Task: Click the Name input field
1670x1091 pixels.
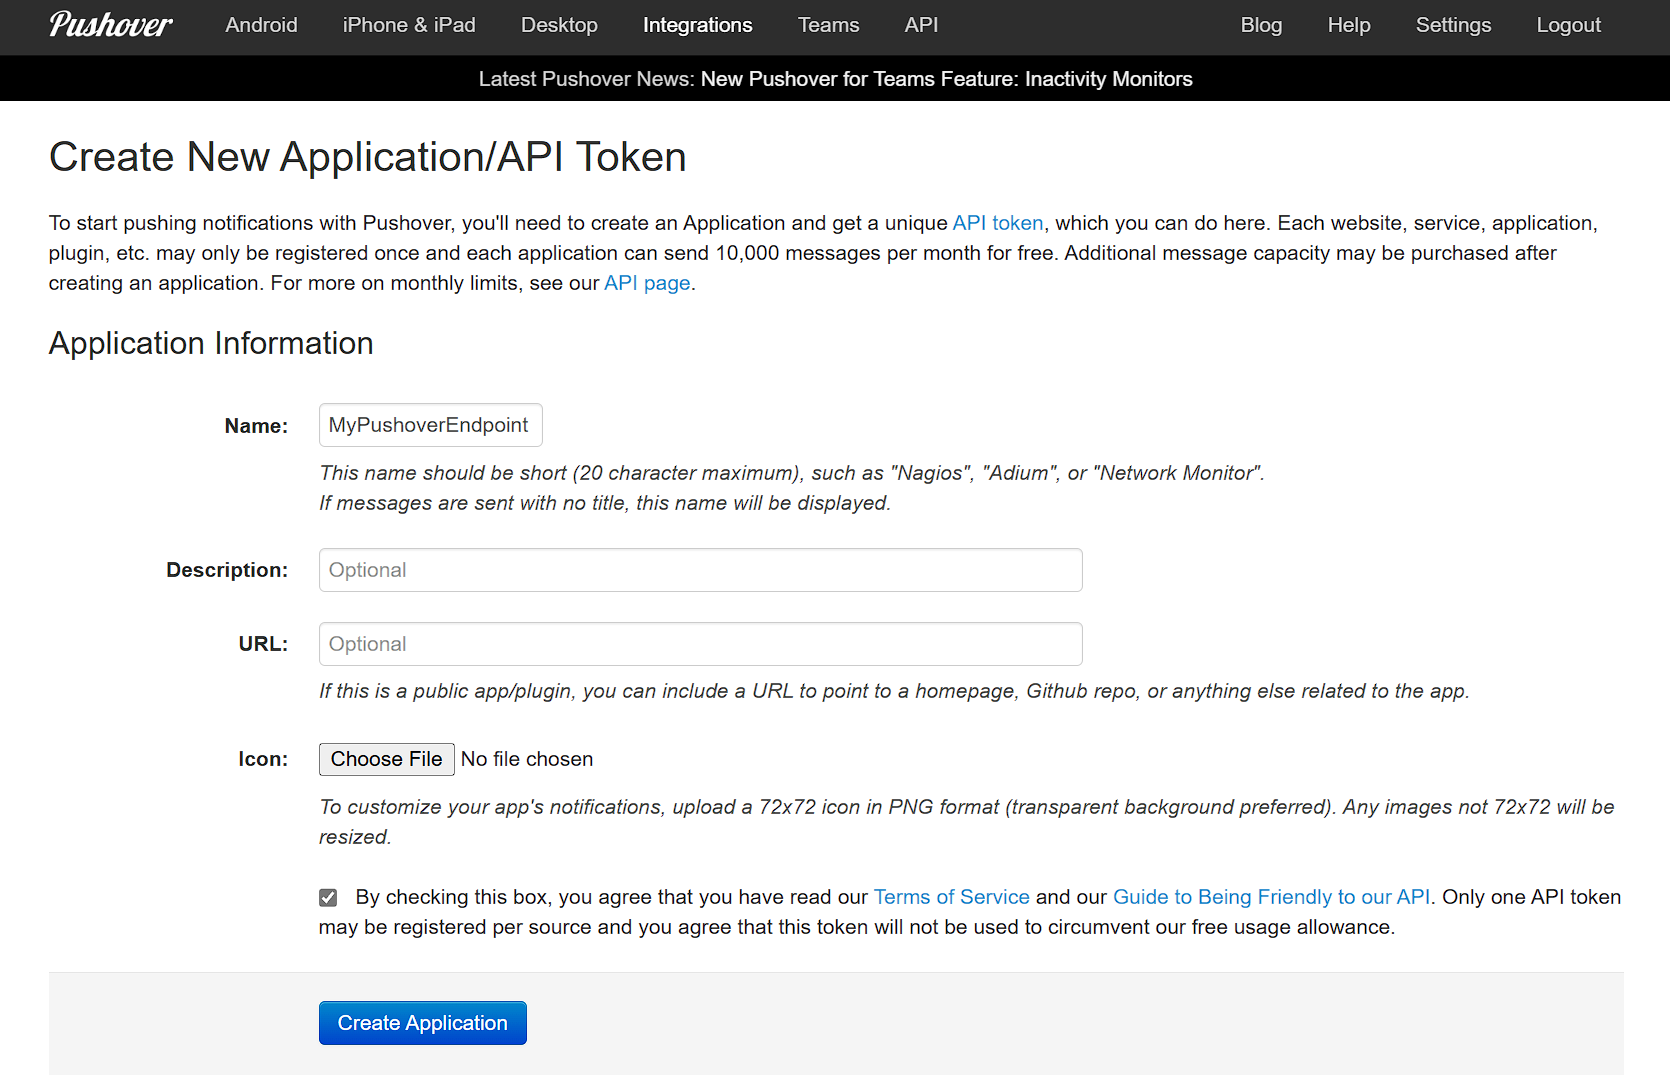Action: point(430,425)
